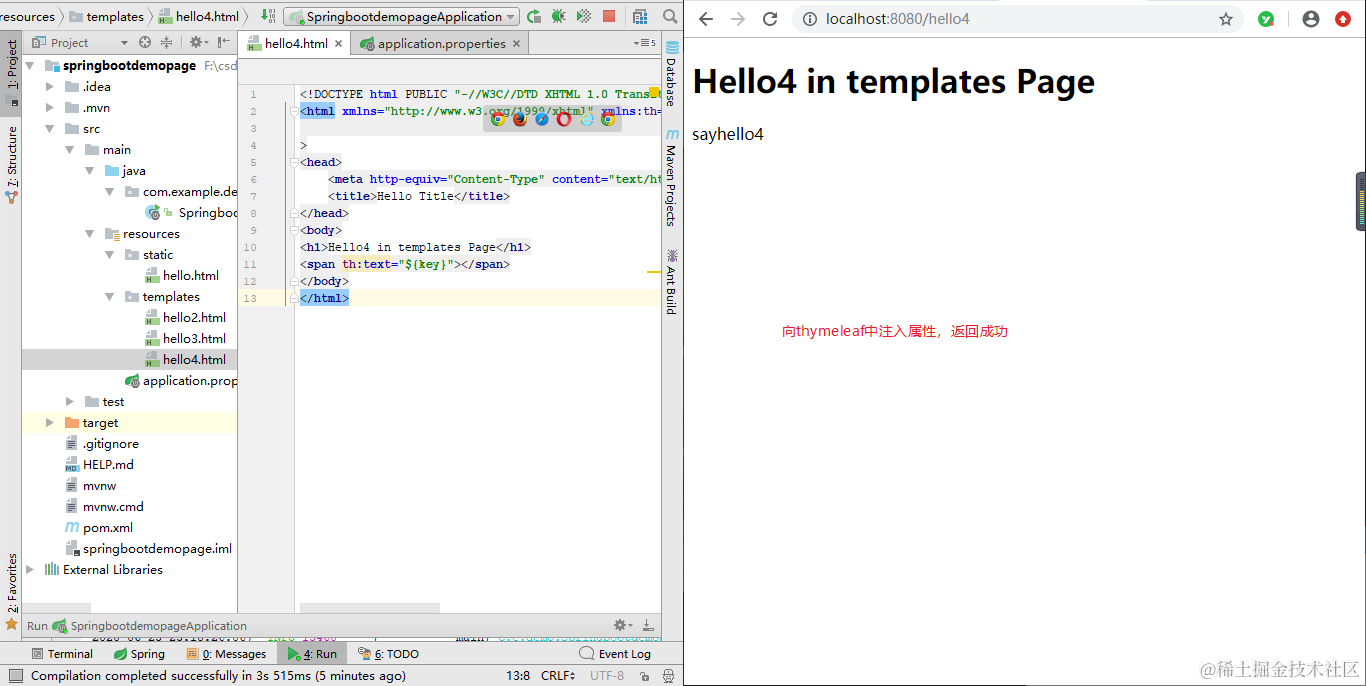This screenshot has width=1366, height=686.
Task: Click file encoding UTF-8 in status bar
Action: (607, 676)
